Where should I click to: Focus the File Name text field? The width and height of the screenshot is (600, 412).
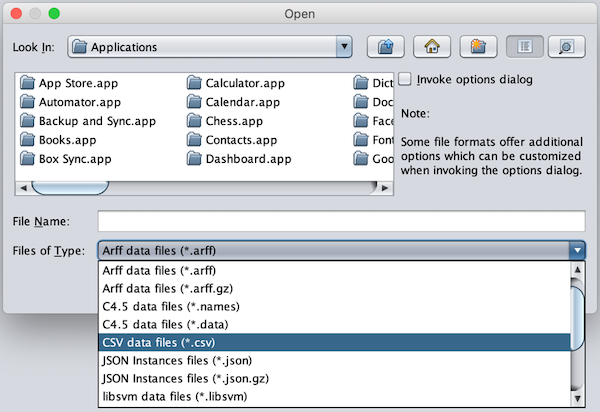coord(341,221)
